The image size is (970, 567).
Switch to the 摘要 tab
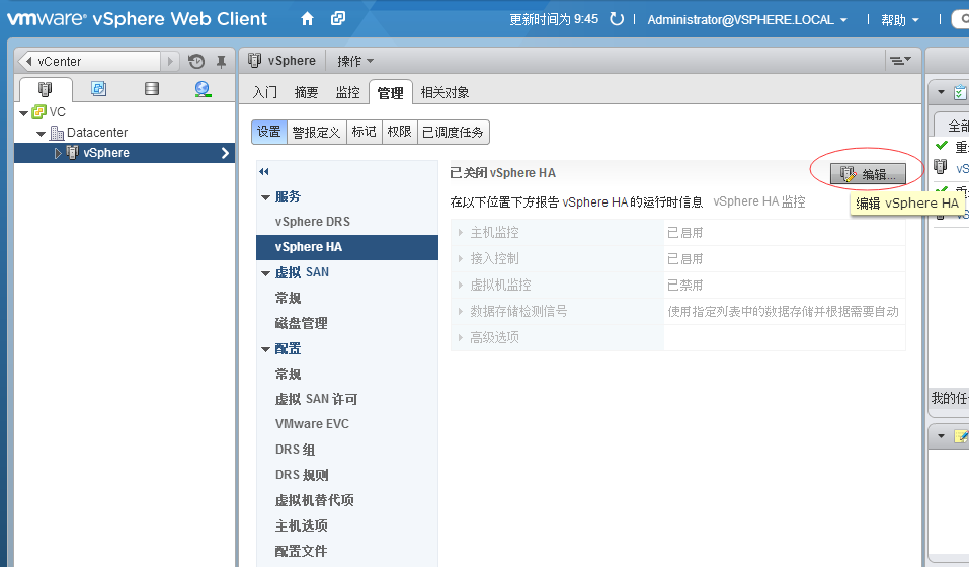pos(306,93)
